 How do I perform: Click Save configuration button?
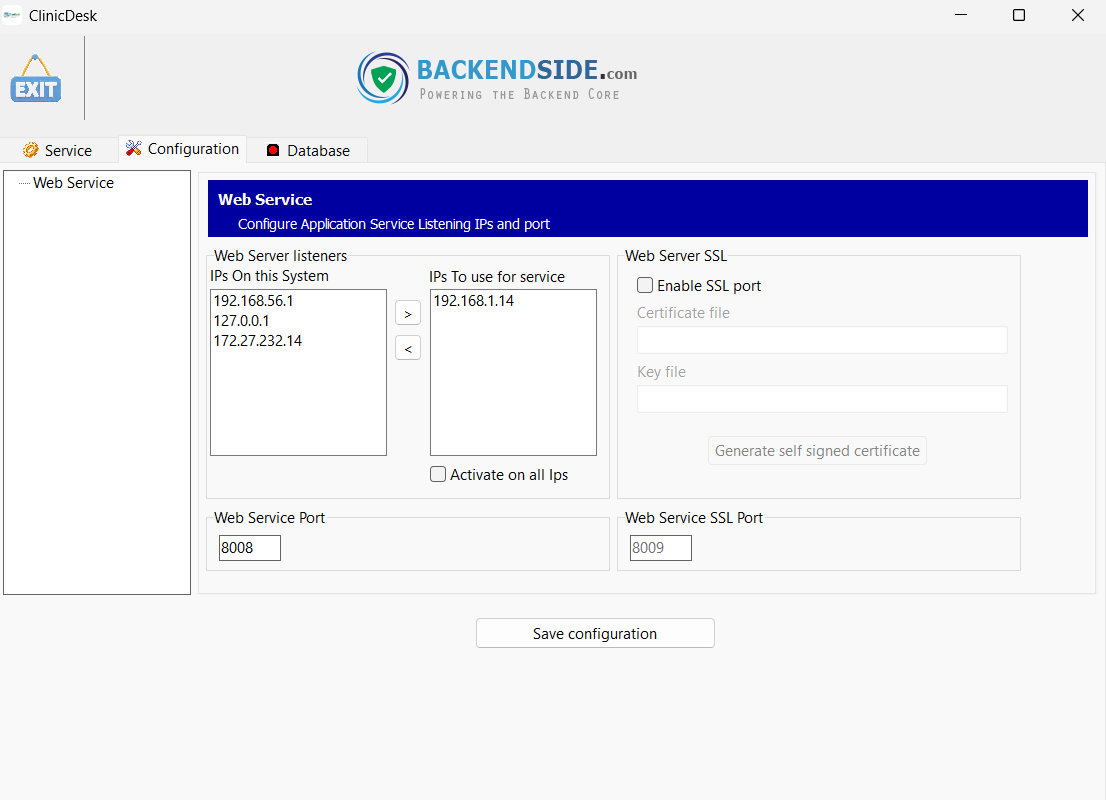595,633
